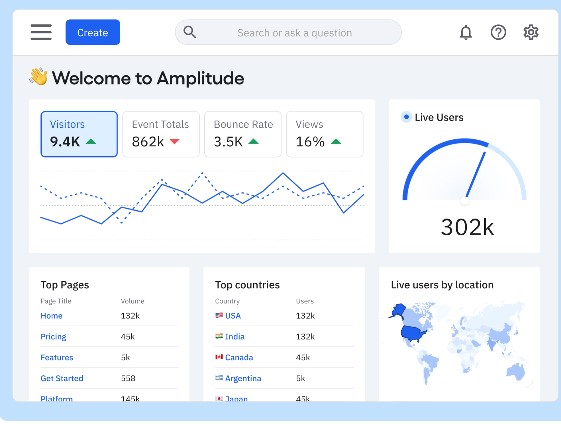Click the Top countries heading
This screenshot has width=561, height=424.
(247, 285)
